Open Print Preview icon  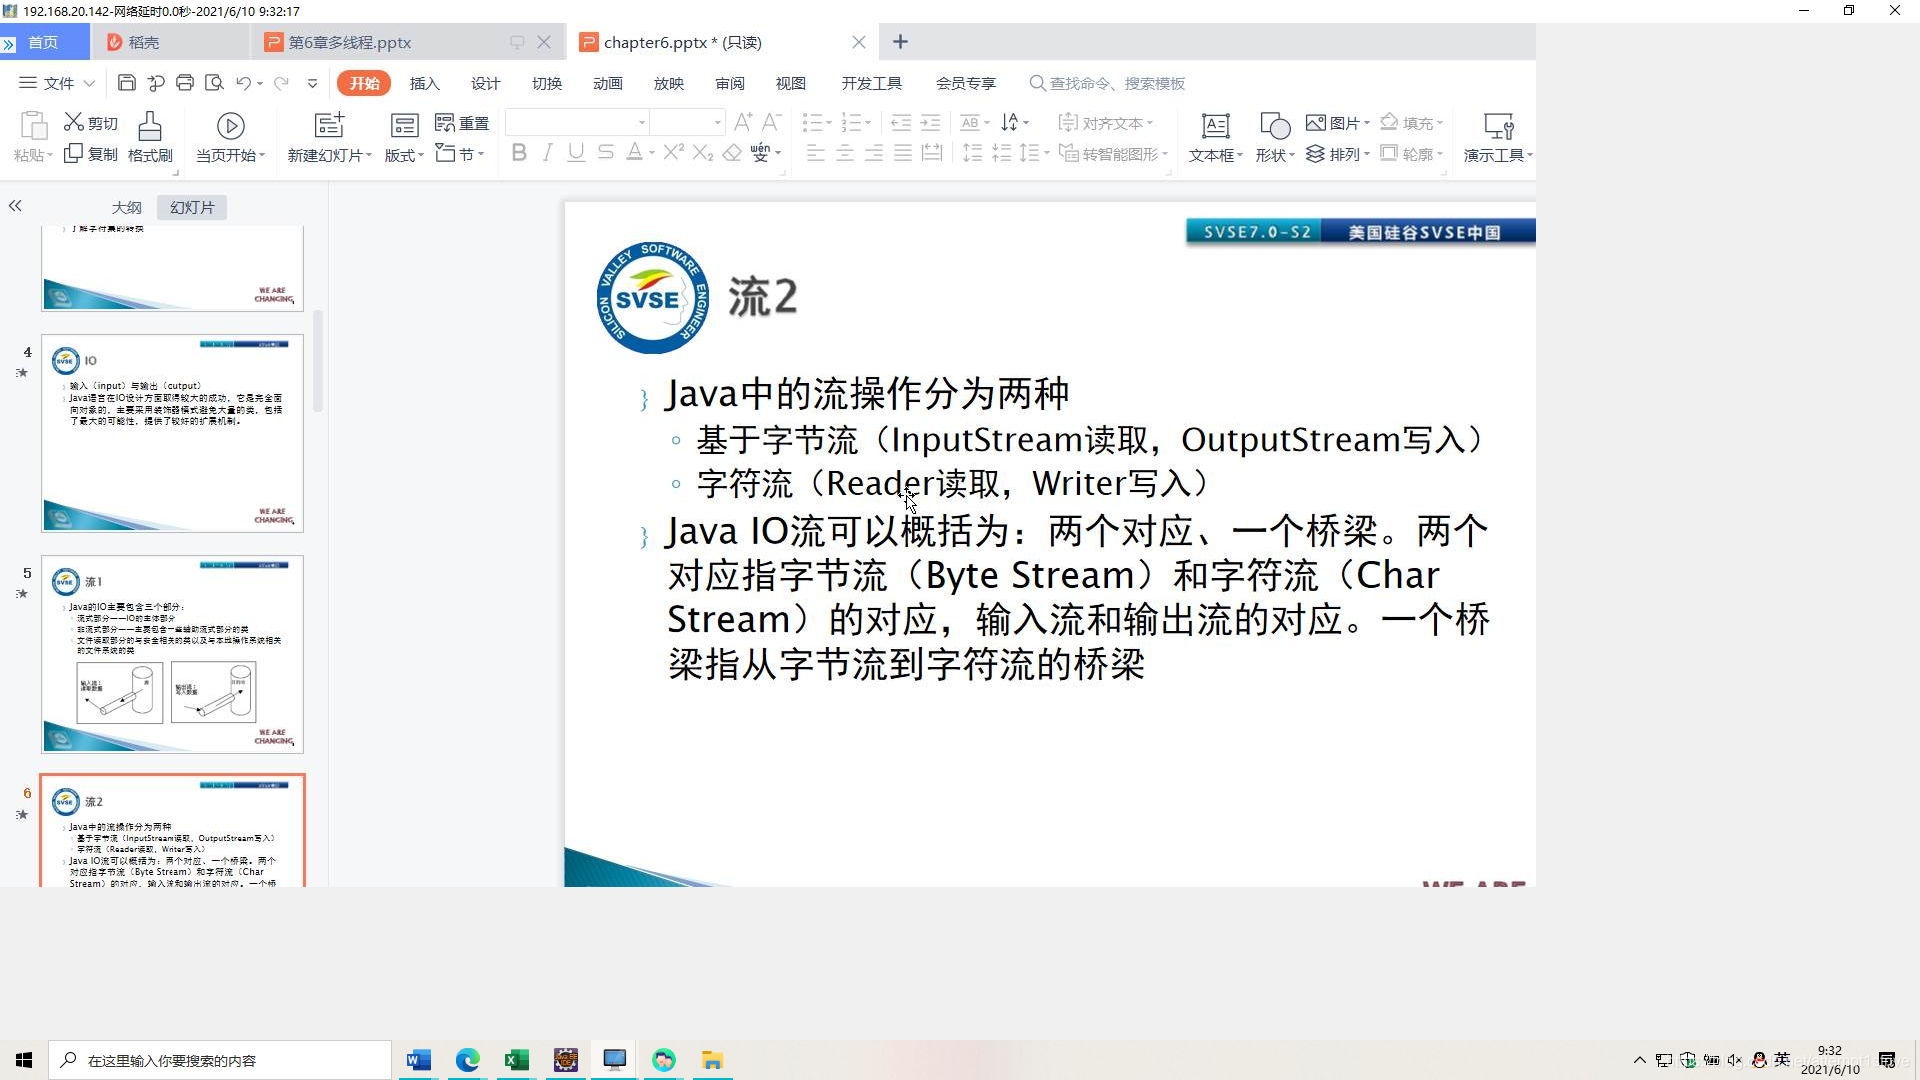(213, 83)
